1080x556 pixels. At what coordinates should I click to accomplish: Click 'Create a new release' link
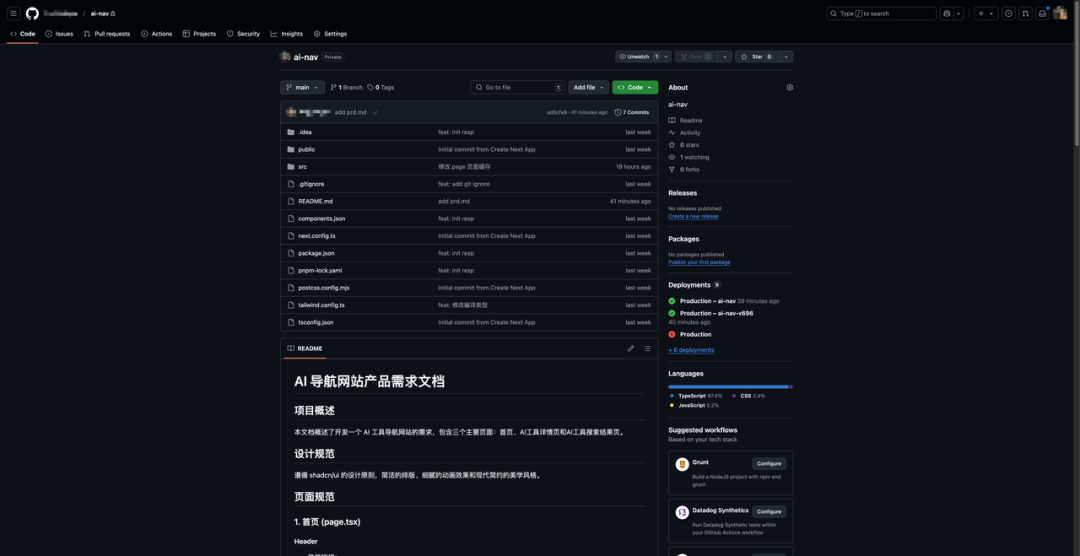click(693, 216)
